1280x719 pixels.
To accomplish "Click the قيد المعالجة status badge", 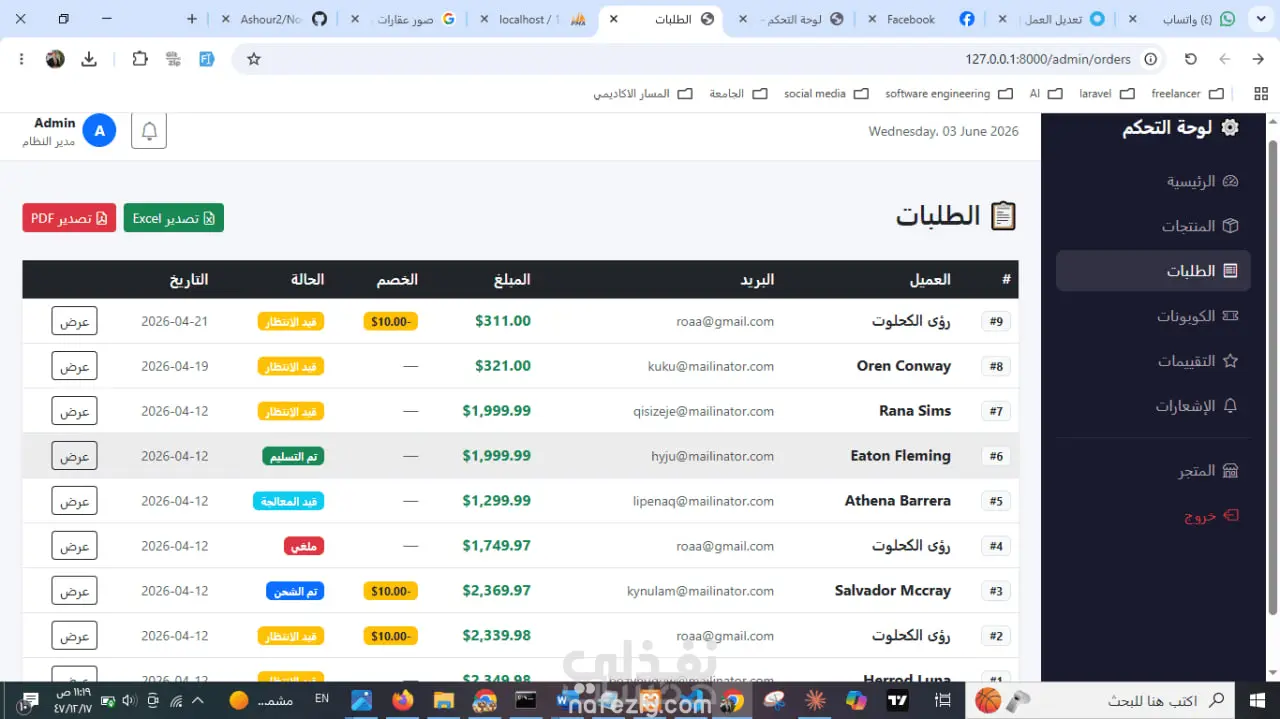I will point(289,501).
